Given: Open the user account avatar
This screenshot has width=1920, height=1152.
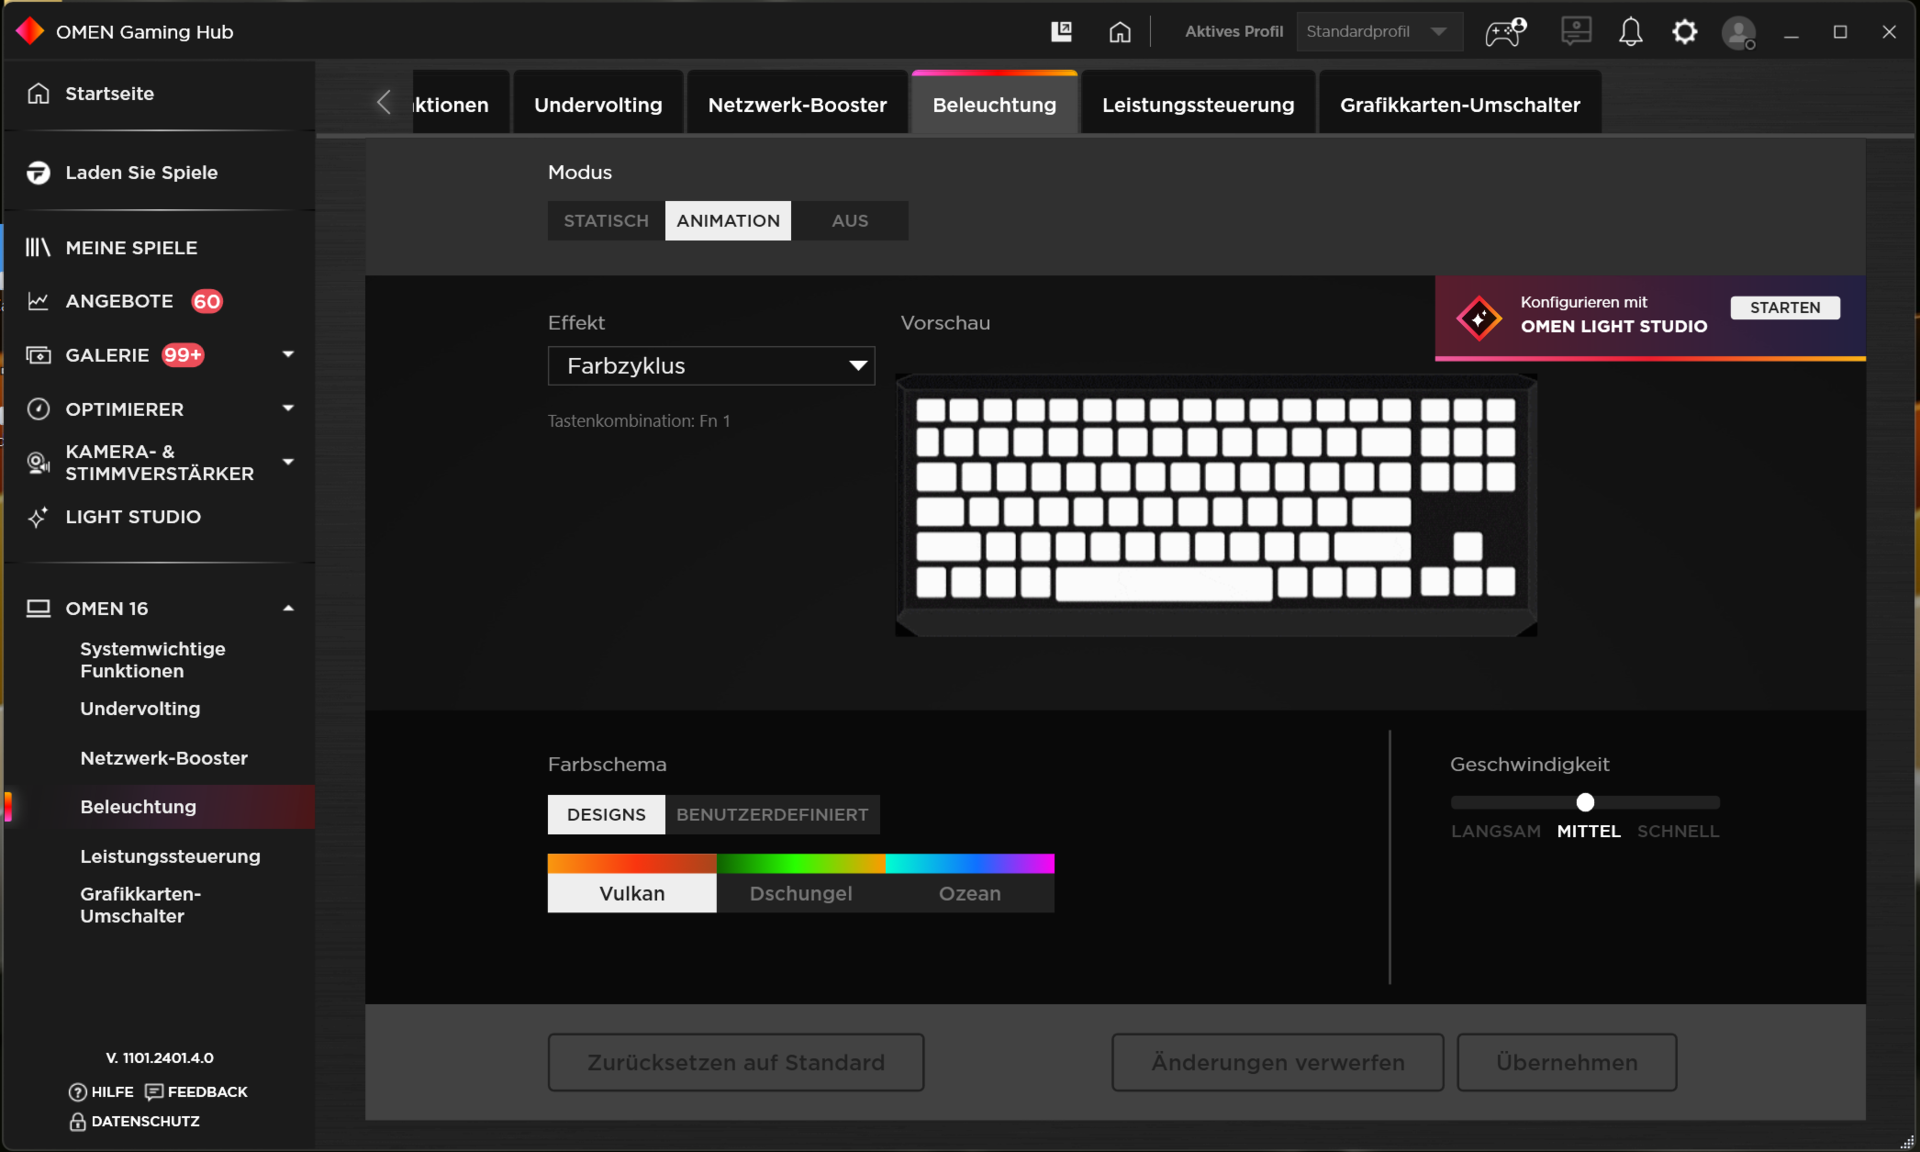Looking at the screenshot, I should pyautogui.click(x=1738, y=33).
